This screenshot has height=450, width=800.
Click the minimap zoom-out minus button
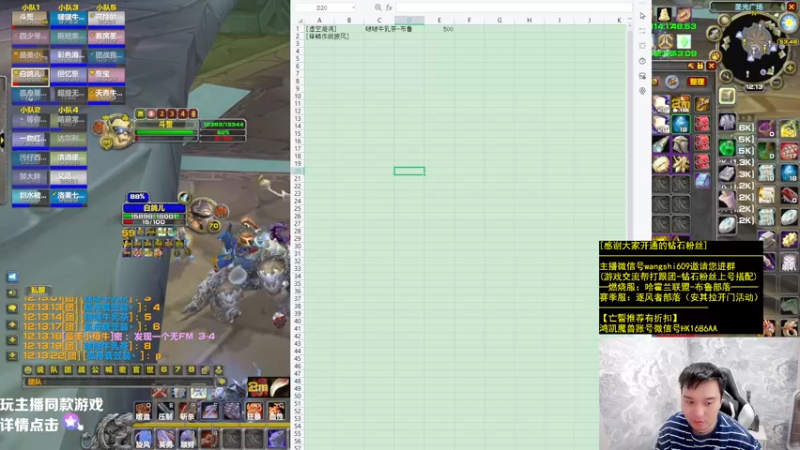(x=776, y=82)
